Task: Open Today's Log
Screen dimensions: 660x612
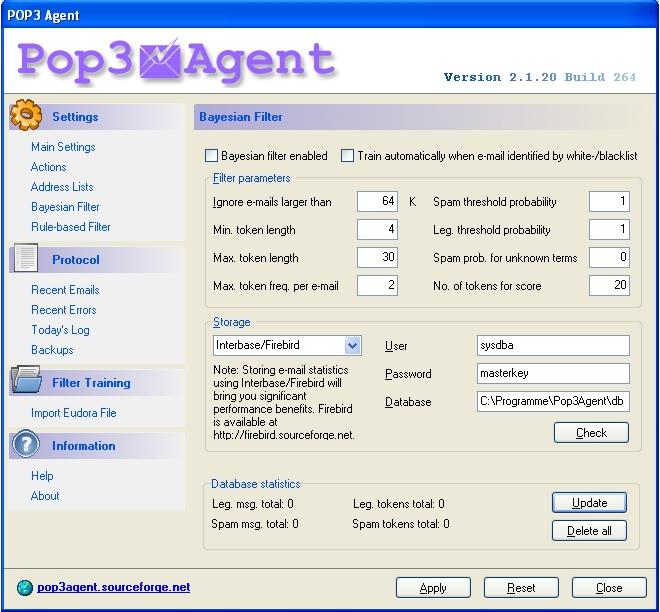Action: click(x=60, y=330)
